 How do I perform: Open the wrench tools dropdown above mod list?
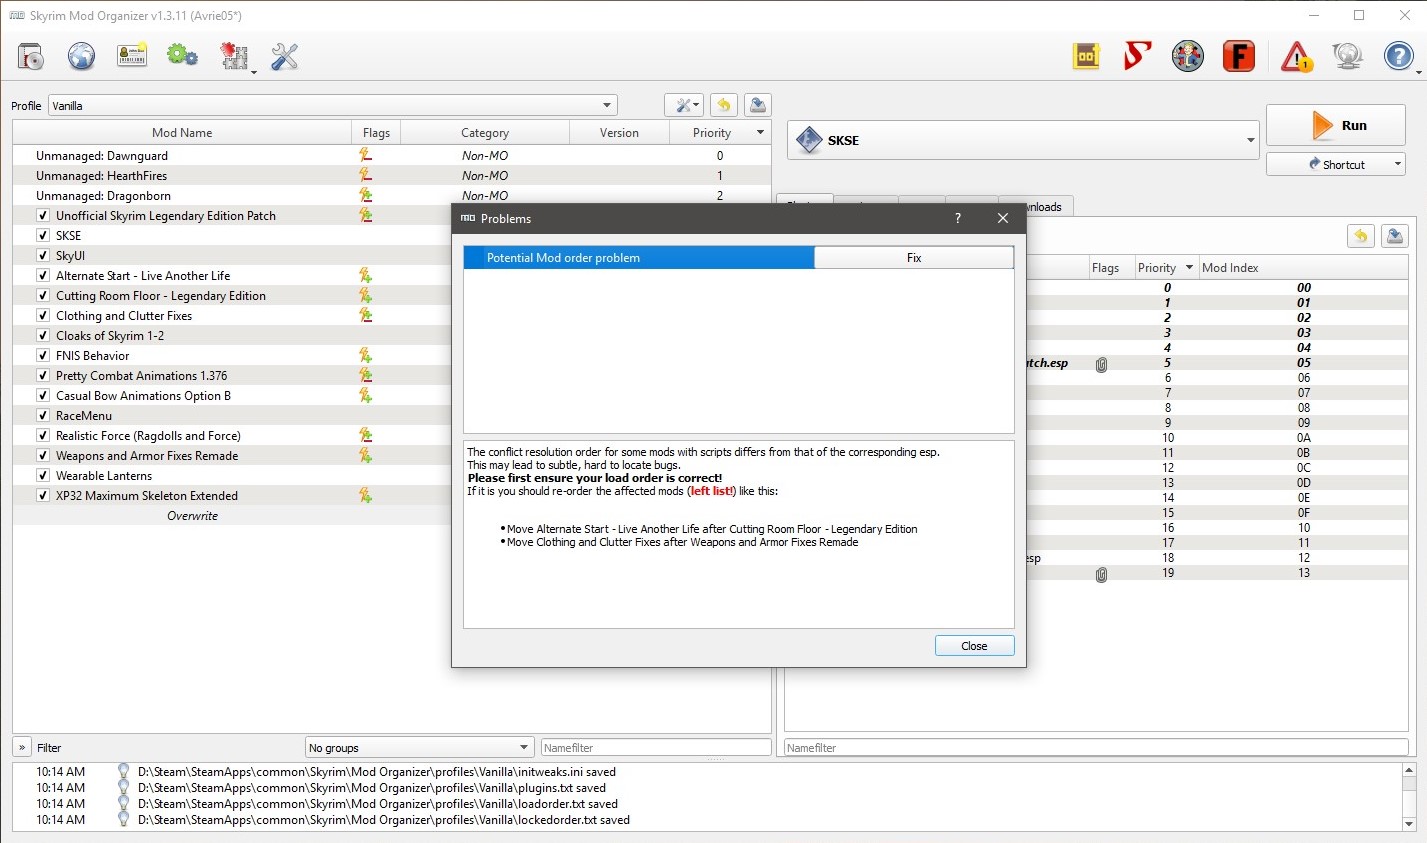tap(685, 105)
